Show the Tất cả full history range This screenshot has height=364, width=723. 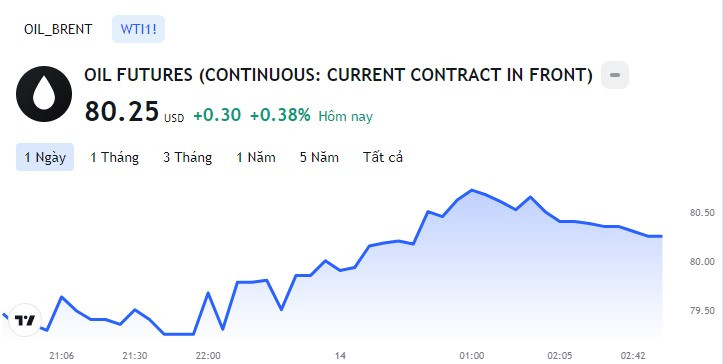point(383,157)
